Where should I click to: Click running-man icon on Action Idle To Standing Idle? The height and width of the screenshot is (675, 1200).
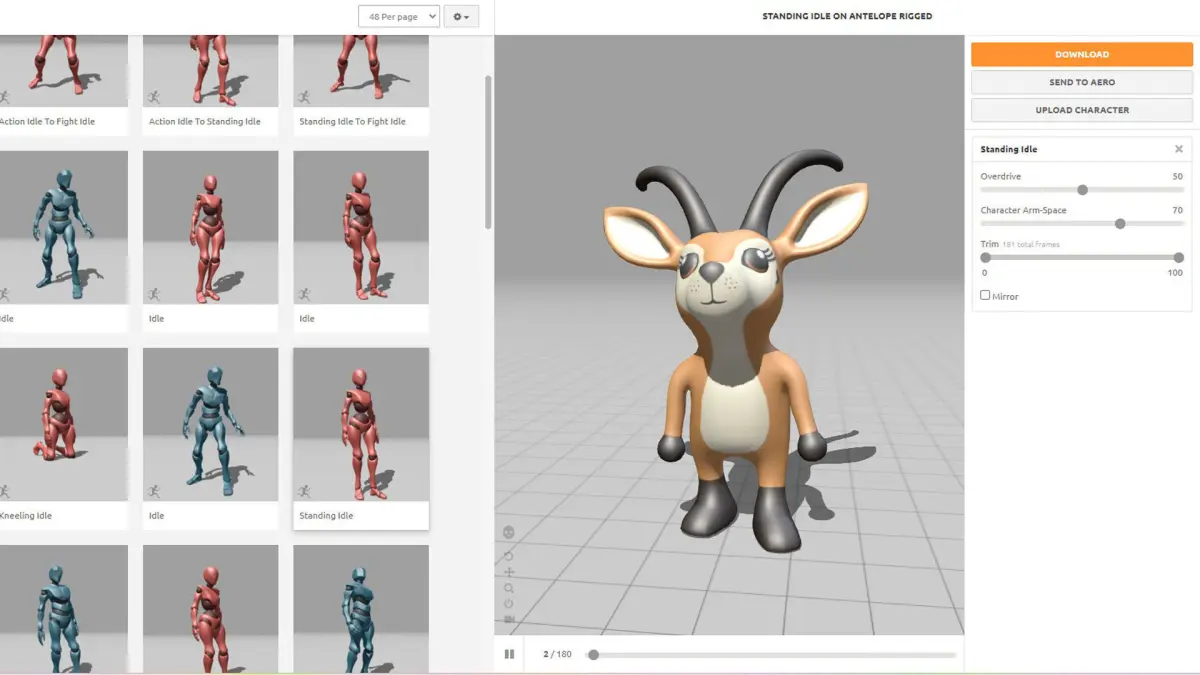point(153,97)
